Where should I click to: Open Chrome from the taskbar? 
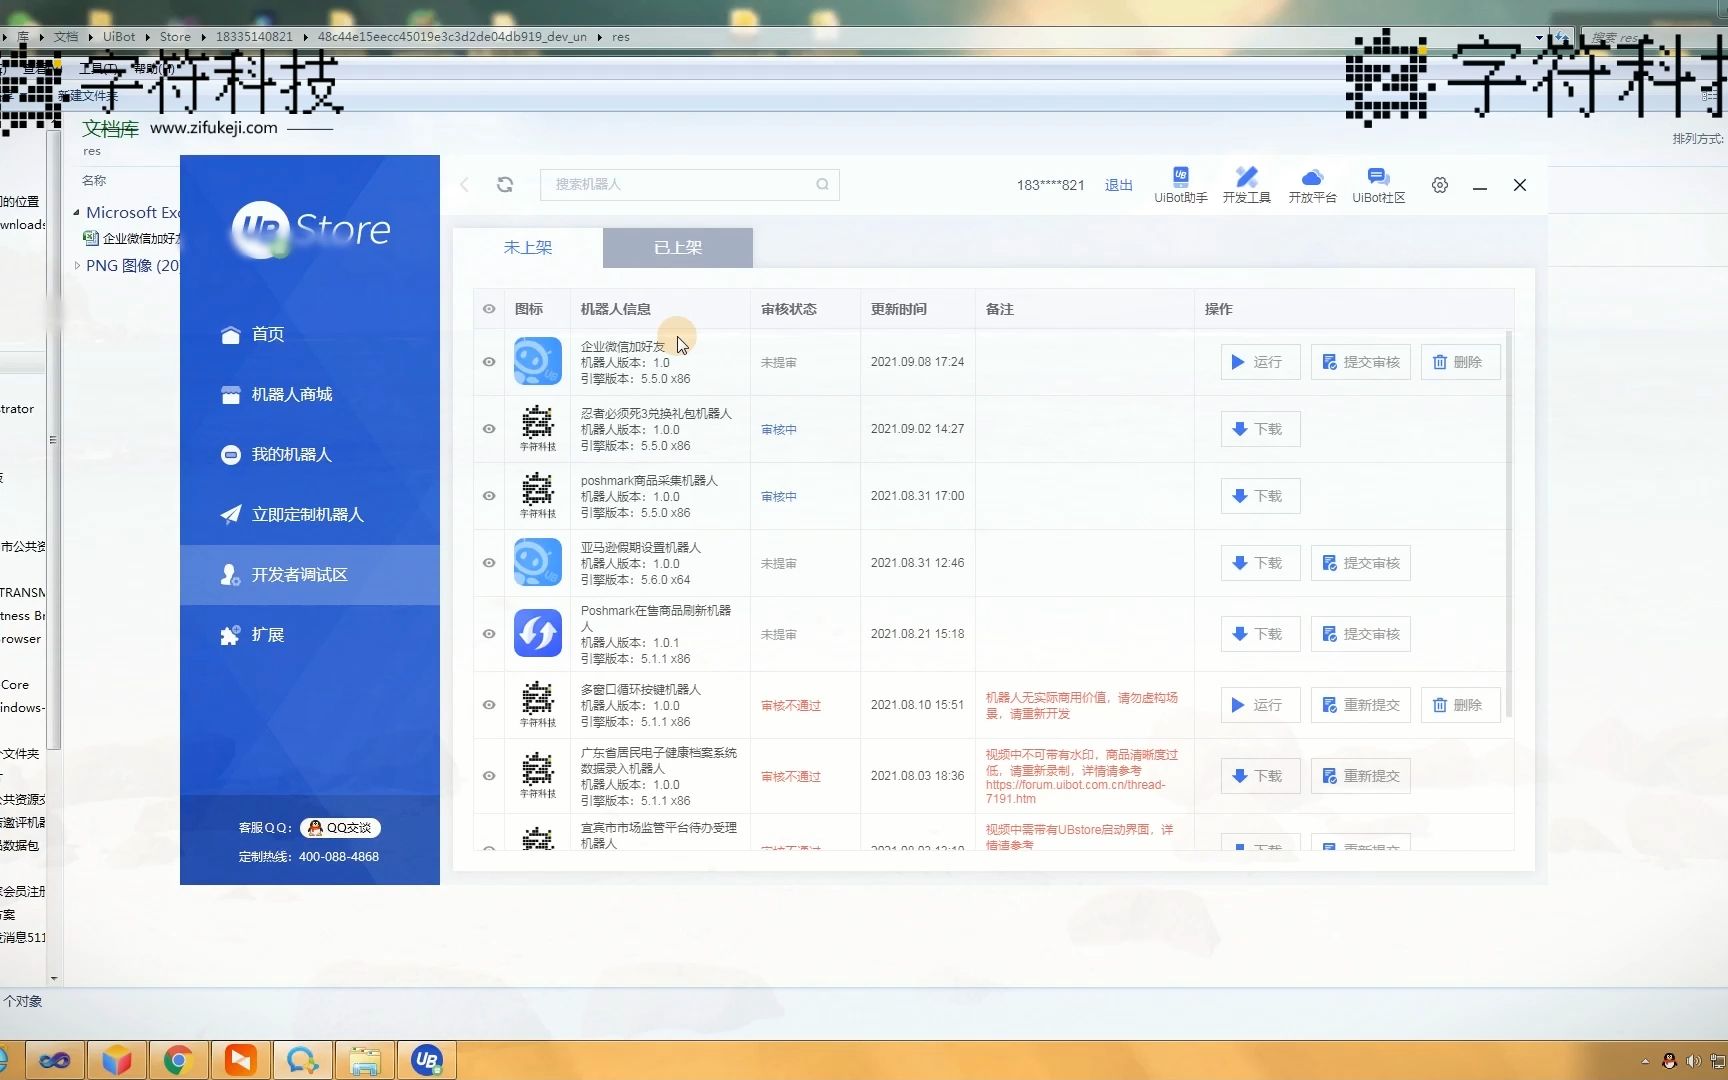(178, 1060)
